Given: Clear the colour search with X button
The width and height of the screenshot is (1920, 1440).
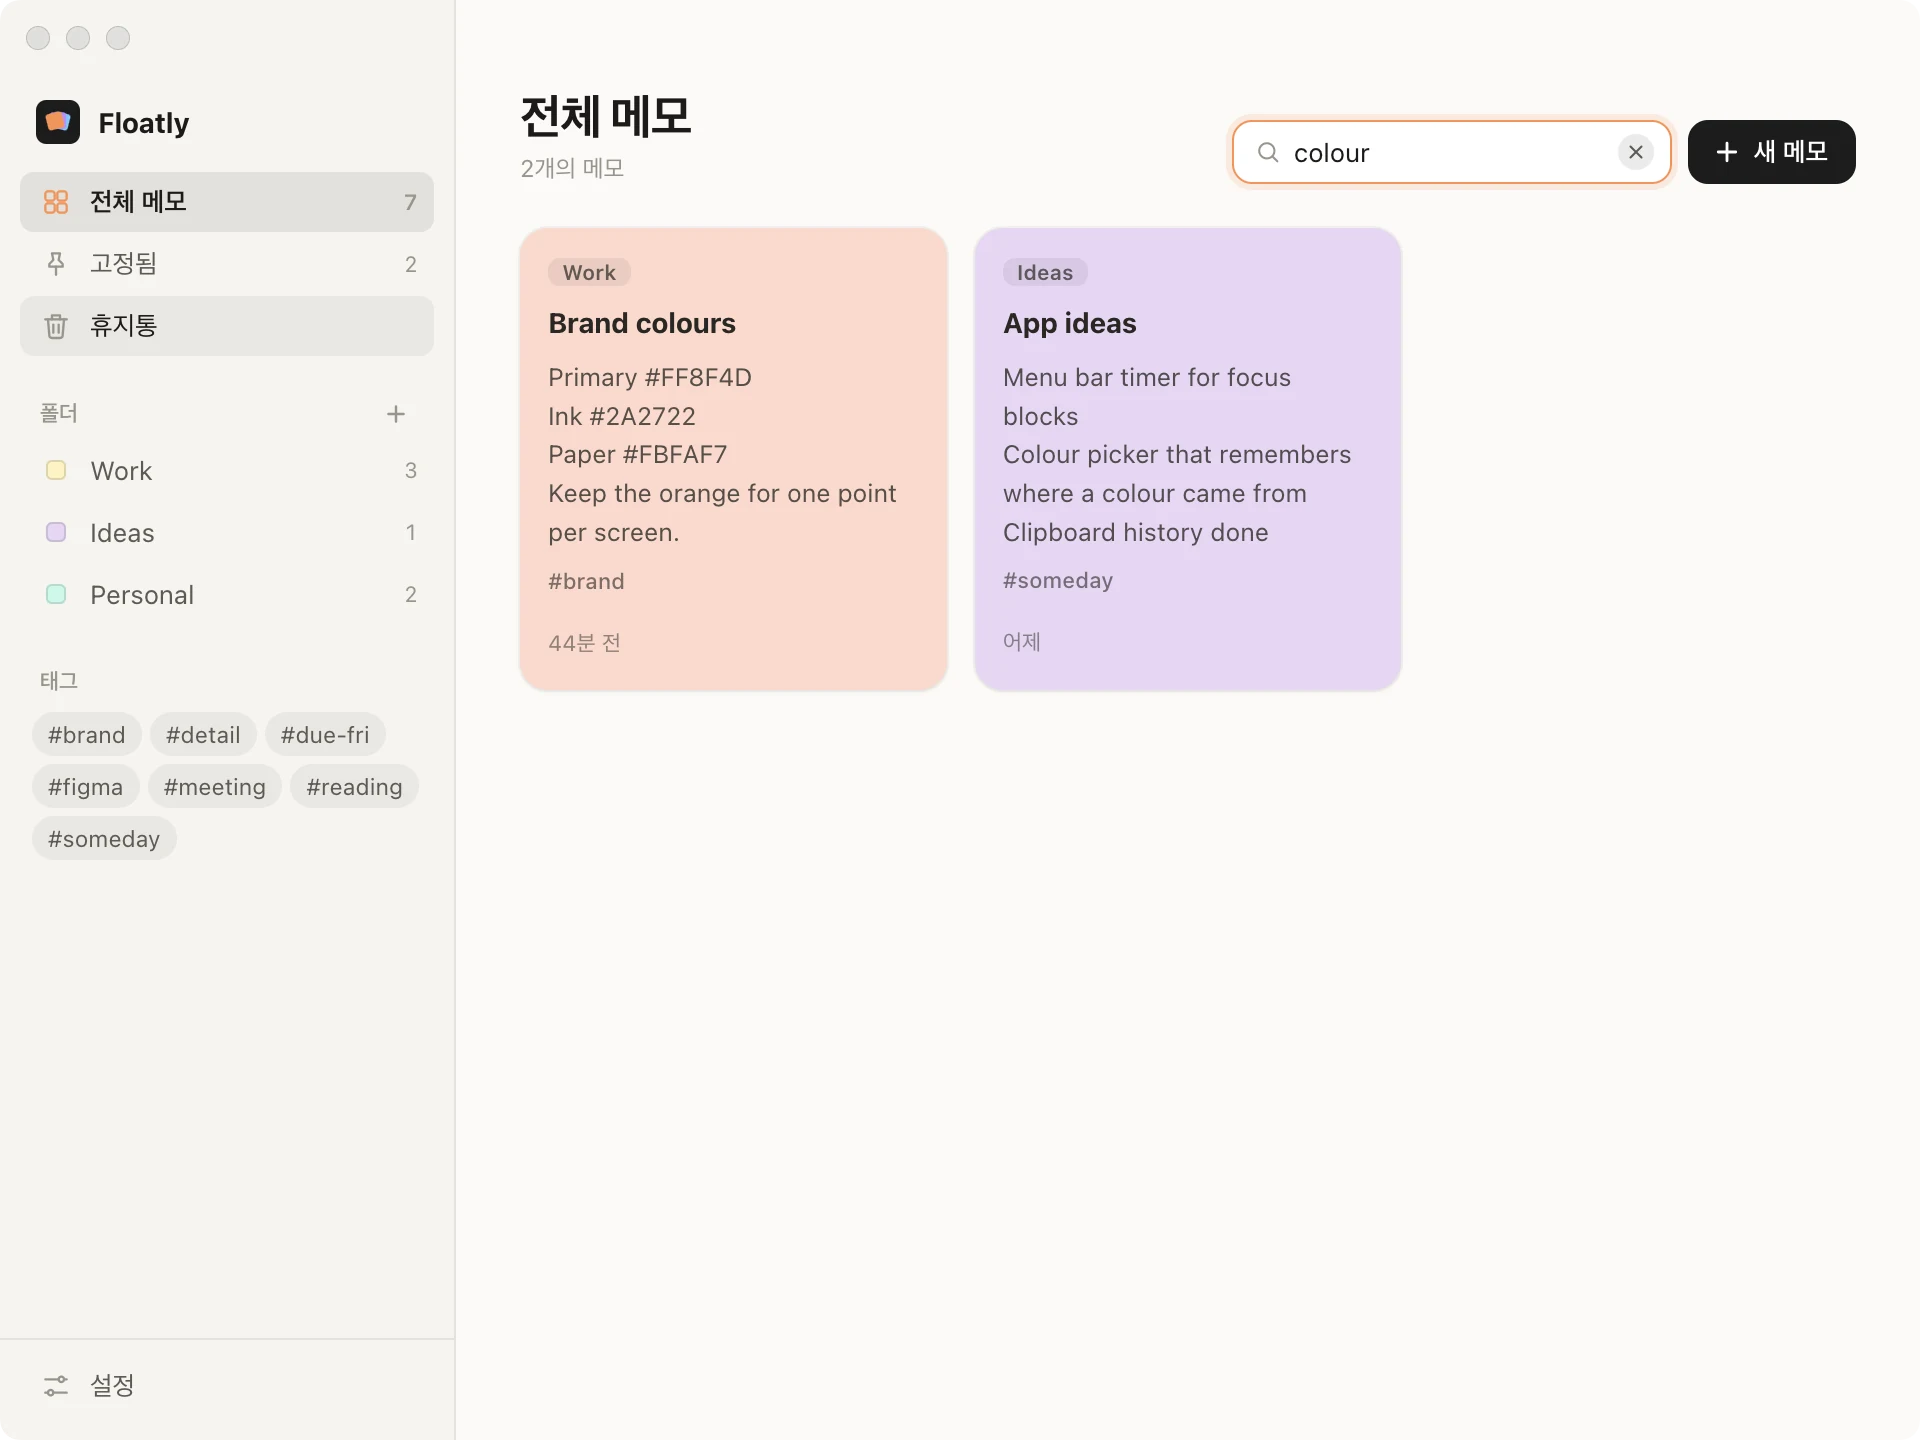Looking at the screenshot, I should tap(1636, 152).
